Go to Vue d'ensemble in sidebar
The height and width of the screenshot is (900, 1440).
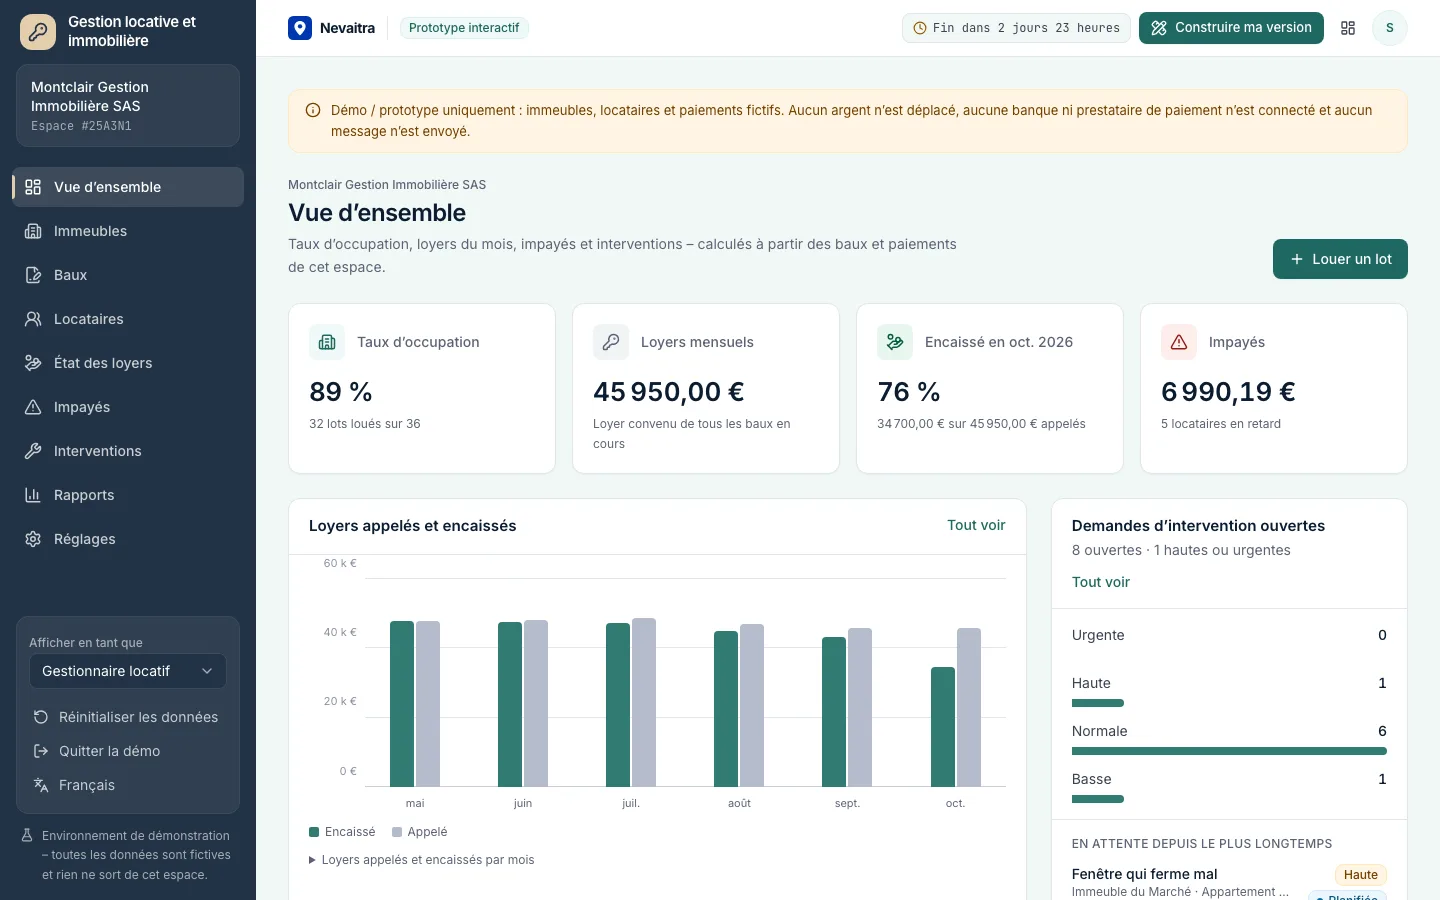[x=128, y=187]
